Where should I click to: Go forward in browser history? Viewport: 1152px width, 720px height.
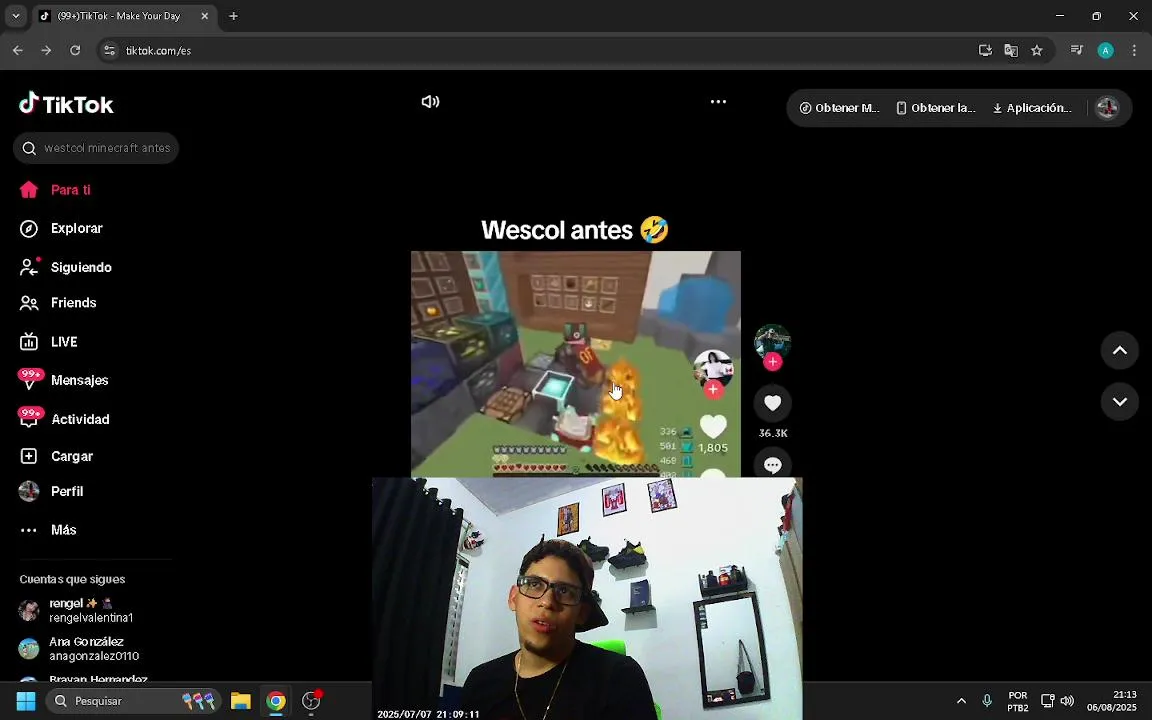tap(46, 50)
